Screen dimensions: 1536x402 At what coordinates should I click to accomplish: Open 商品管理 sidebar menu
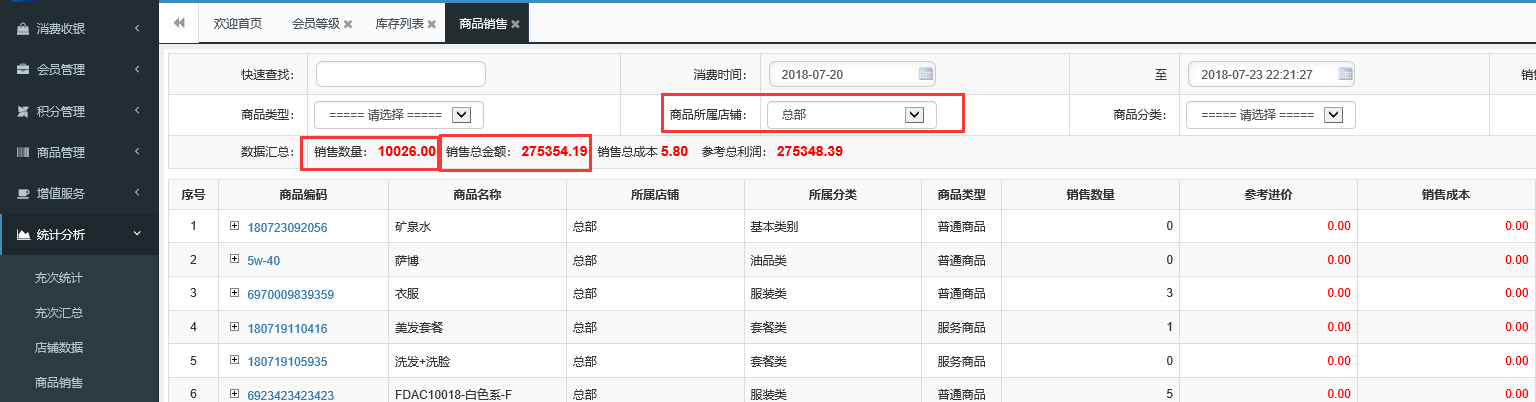coord(79,153)
